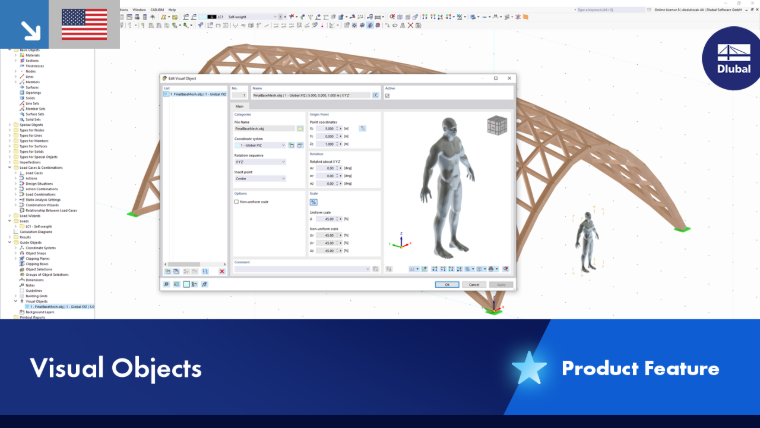Open the Rotation sequence dropdown
This screenshot has height=428, width=760.
260,162
